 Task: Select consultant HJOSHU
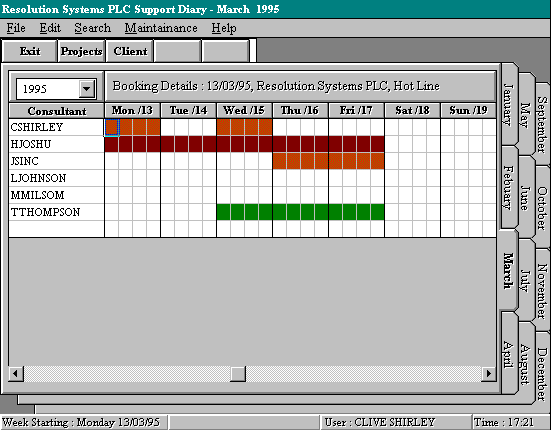[x=56, y=144]
